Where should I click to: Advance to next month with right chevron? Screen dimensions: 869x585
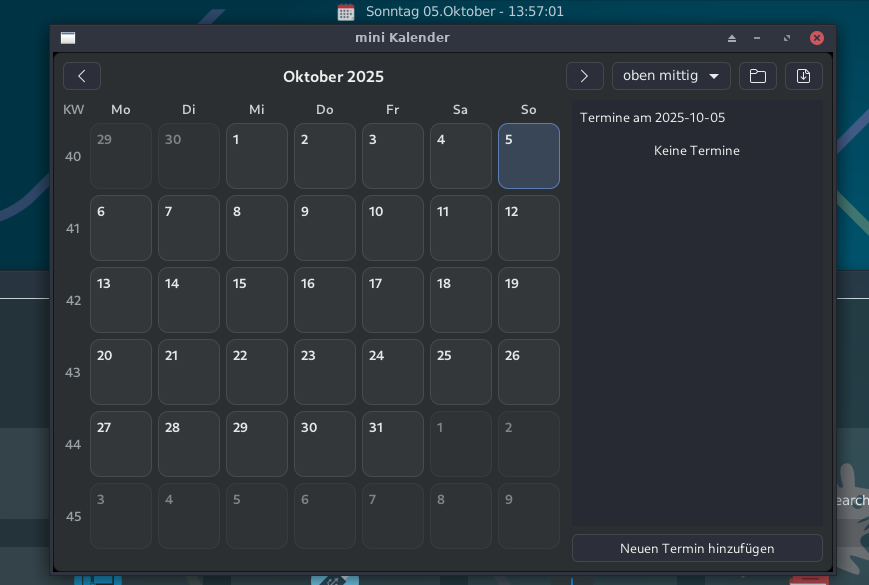tap(584, 76)
